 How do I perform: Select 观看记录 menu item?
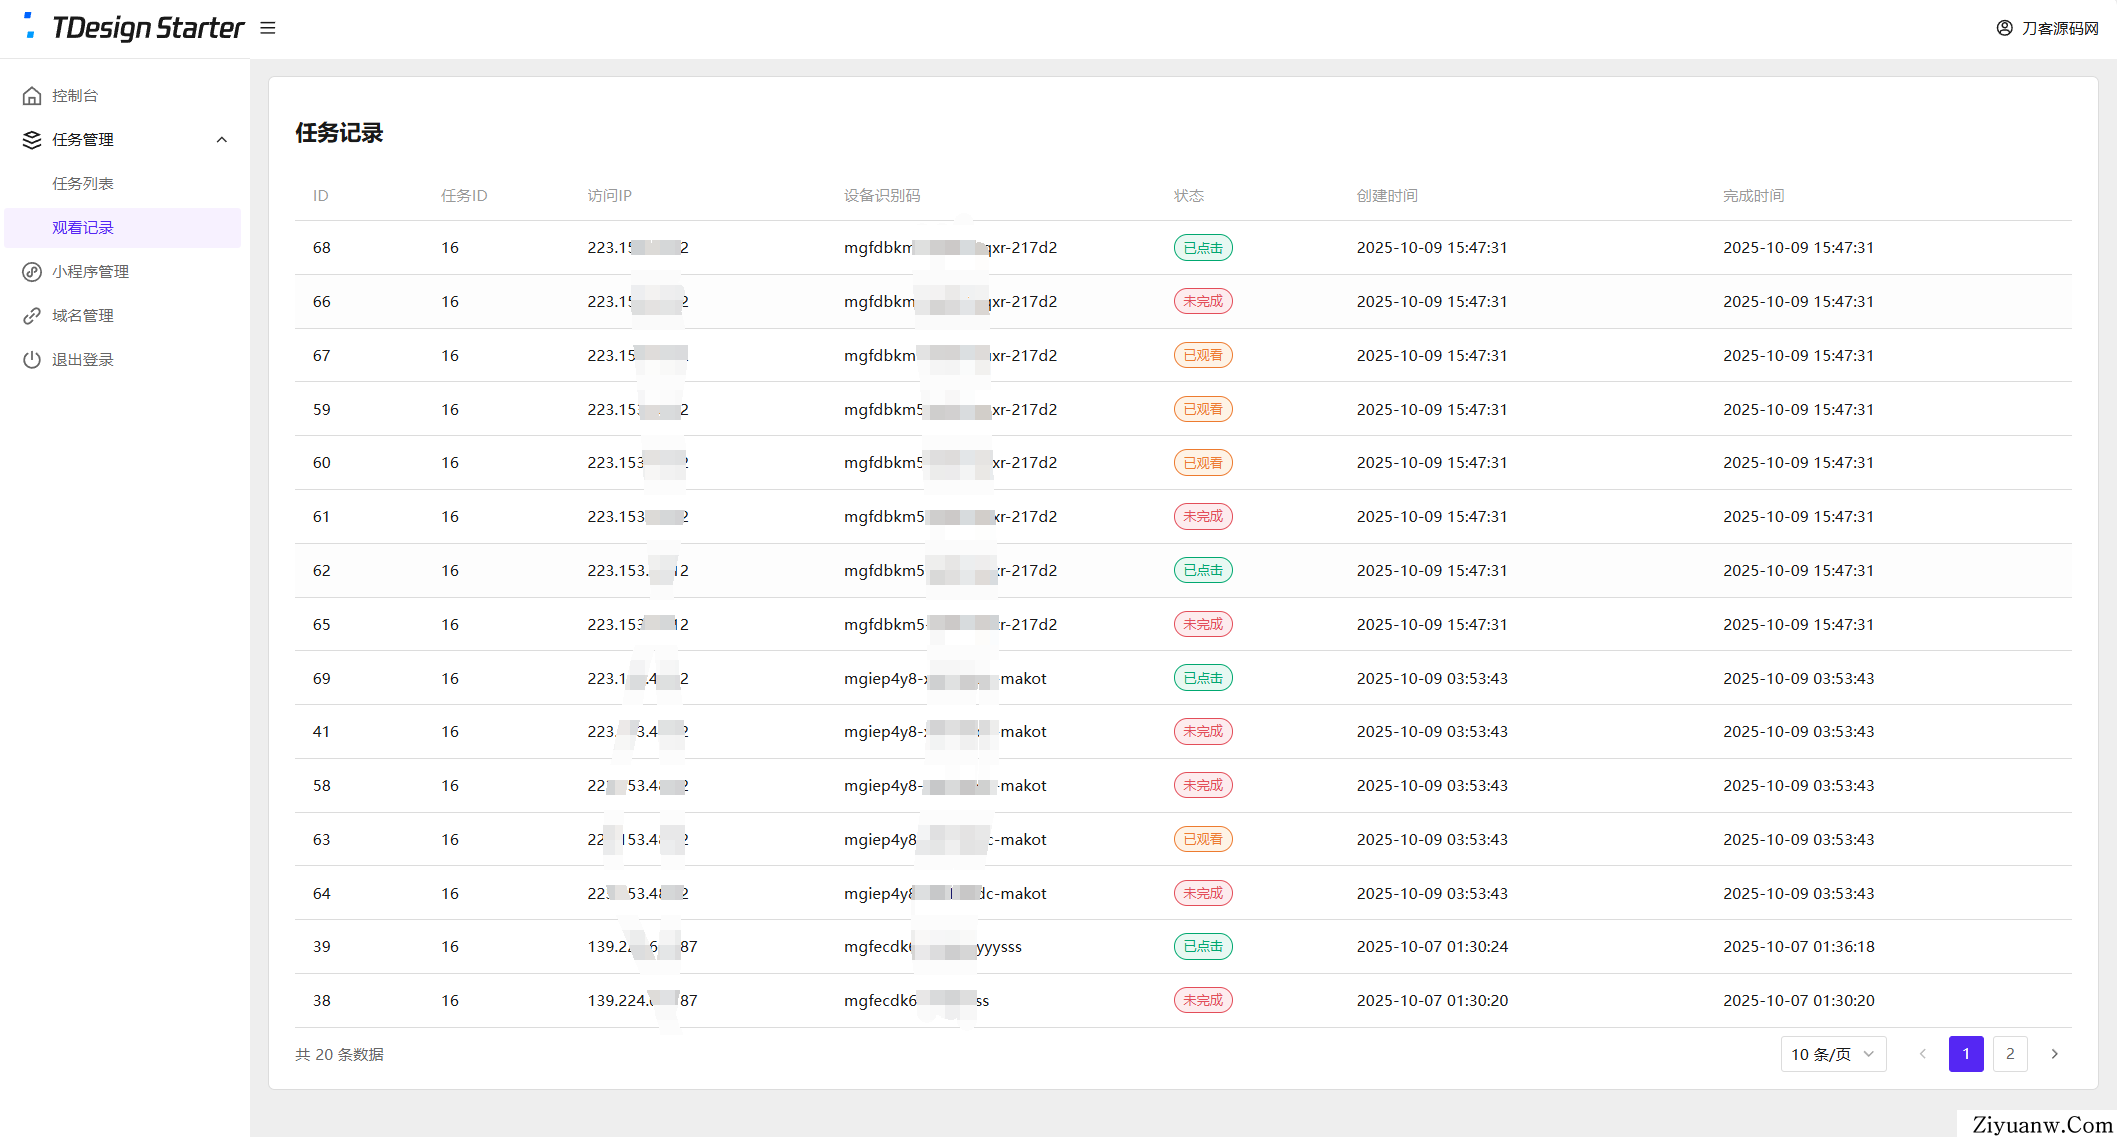83,228
